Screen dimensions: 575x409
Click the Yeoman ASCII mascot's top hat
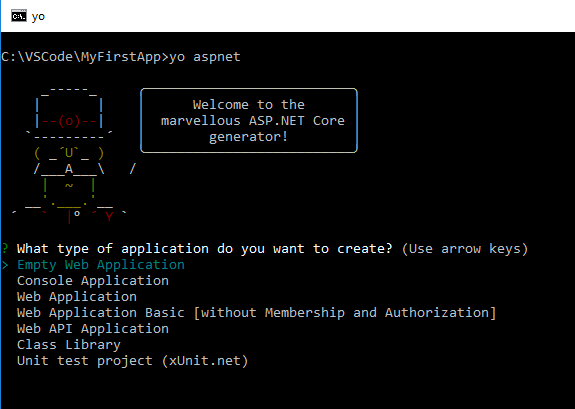tap(69, 113)
